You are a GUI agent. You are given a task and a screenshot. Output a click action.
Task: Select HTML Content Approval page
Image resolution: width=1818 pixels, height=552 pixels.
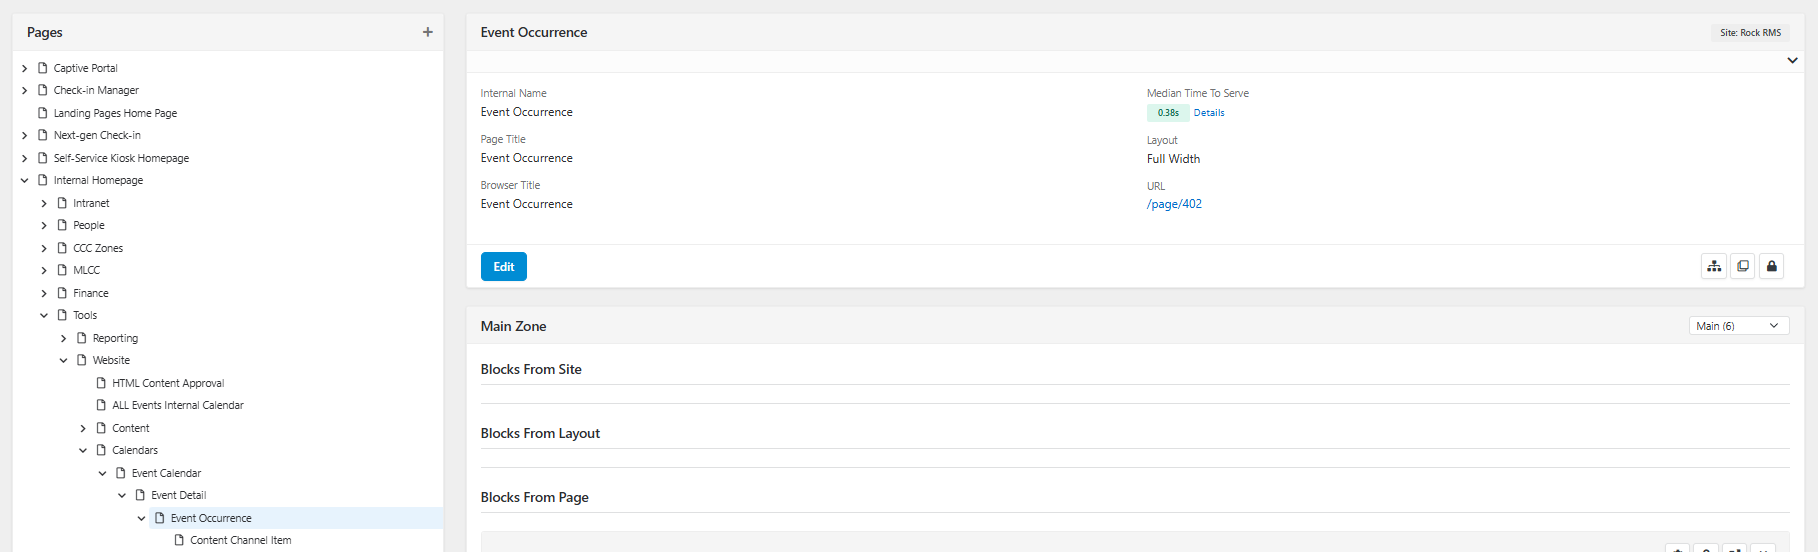(168, 383)
